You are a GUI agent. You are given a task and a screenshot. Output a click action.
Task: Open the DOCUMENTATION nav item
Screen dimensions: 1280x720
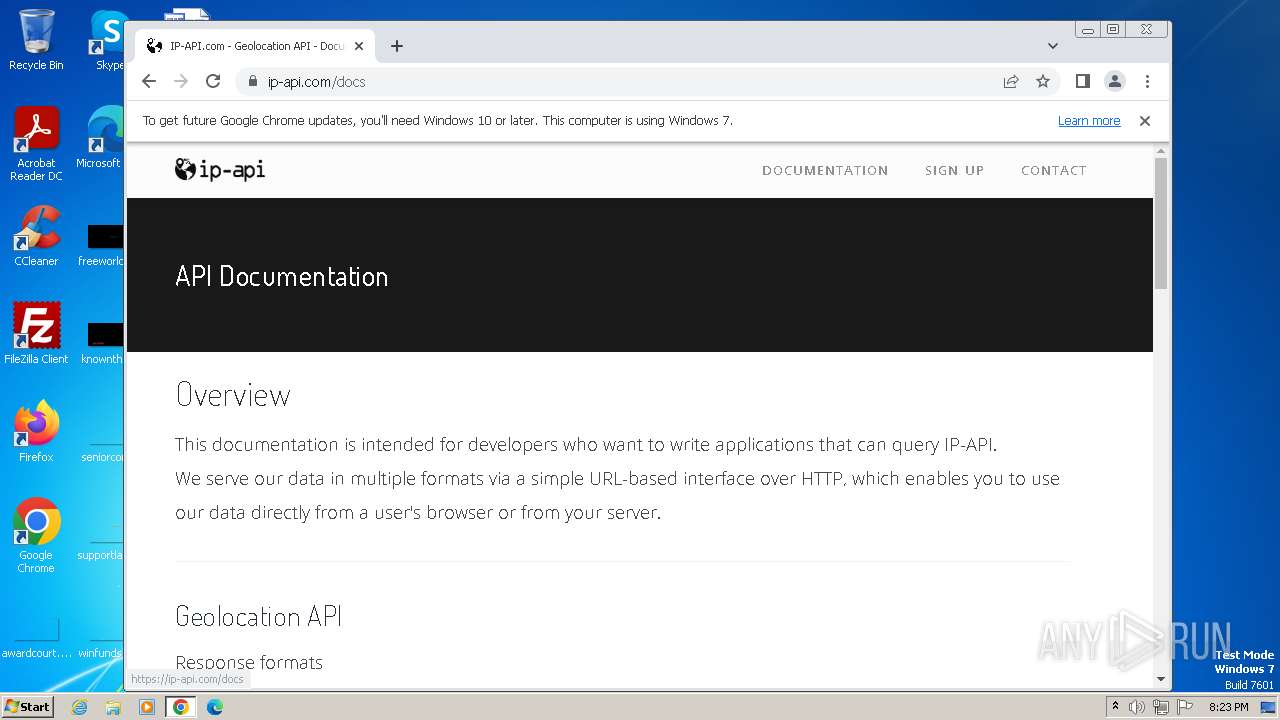click(825, 170)
